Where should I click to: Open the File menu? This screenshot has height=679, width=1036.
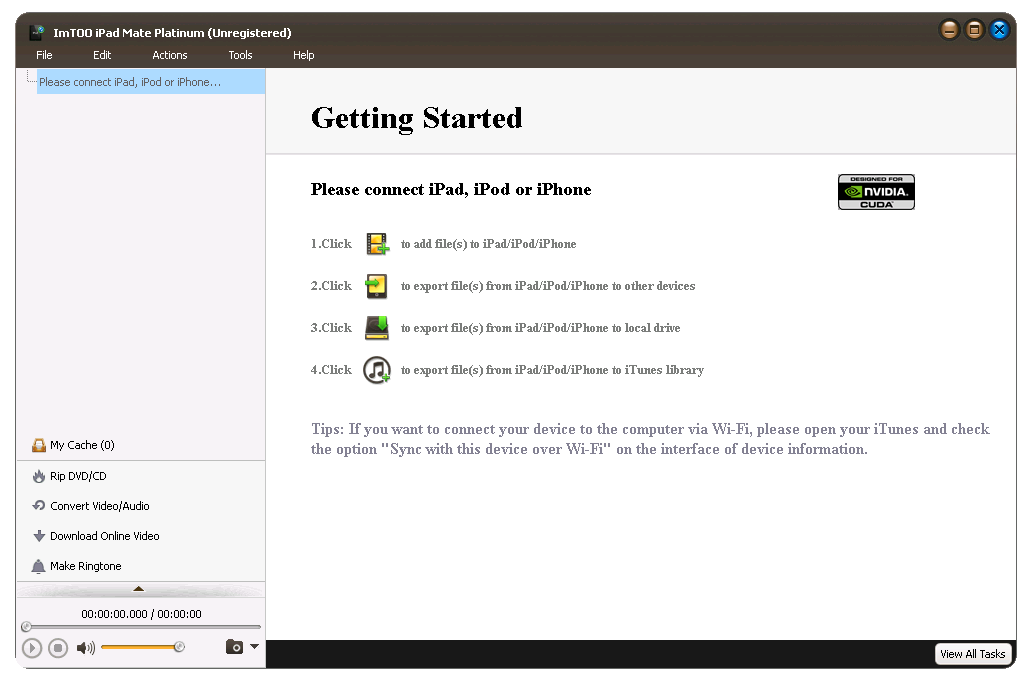coord(44,55)
